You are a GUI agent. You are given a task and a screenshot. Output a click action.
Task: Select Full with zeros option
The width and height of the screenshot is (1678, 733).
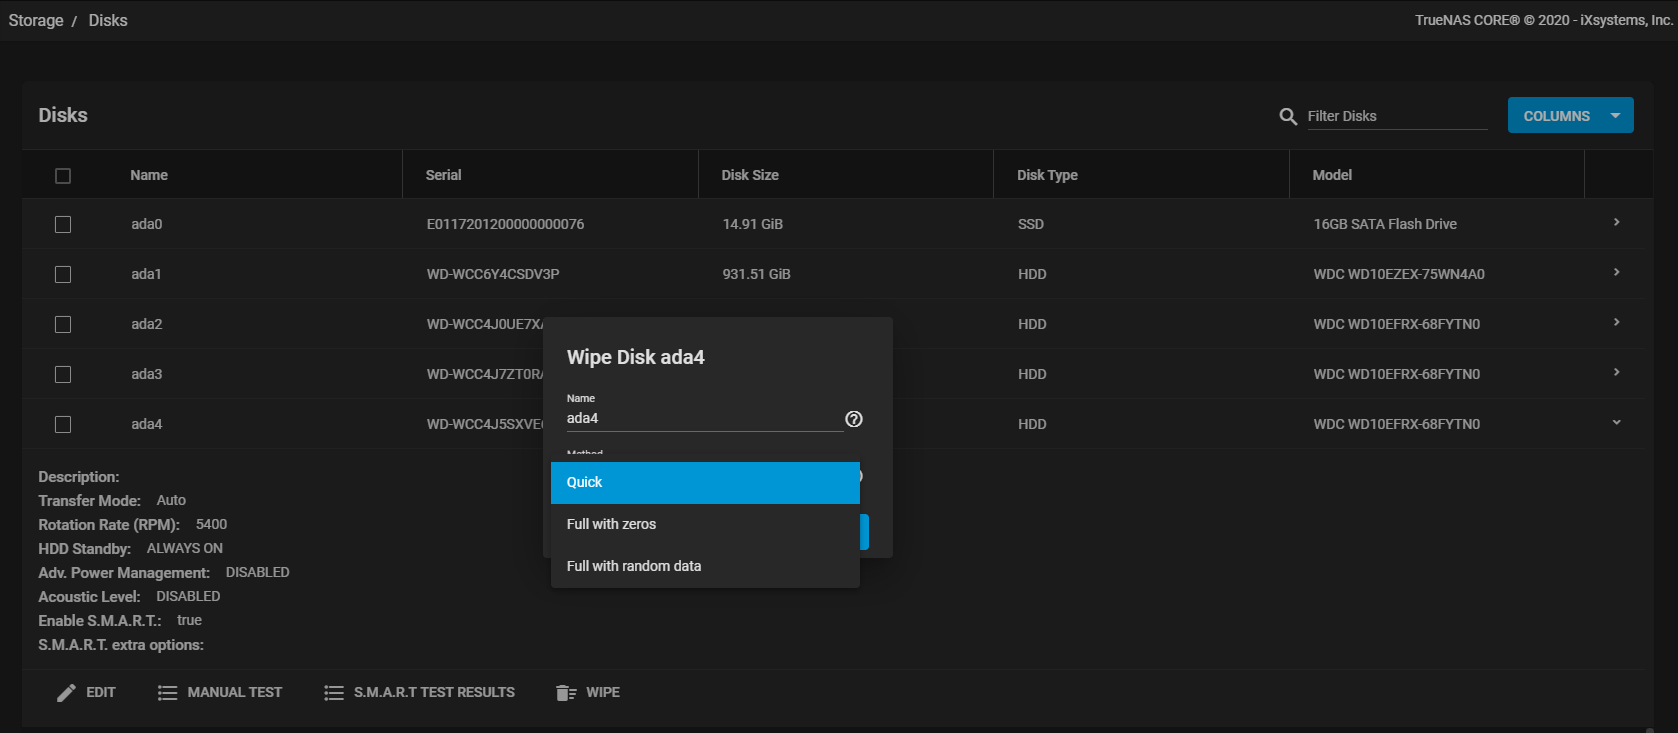click(704, 525)
